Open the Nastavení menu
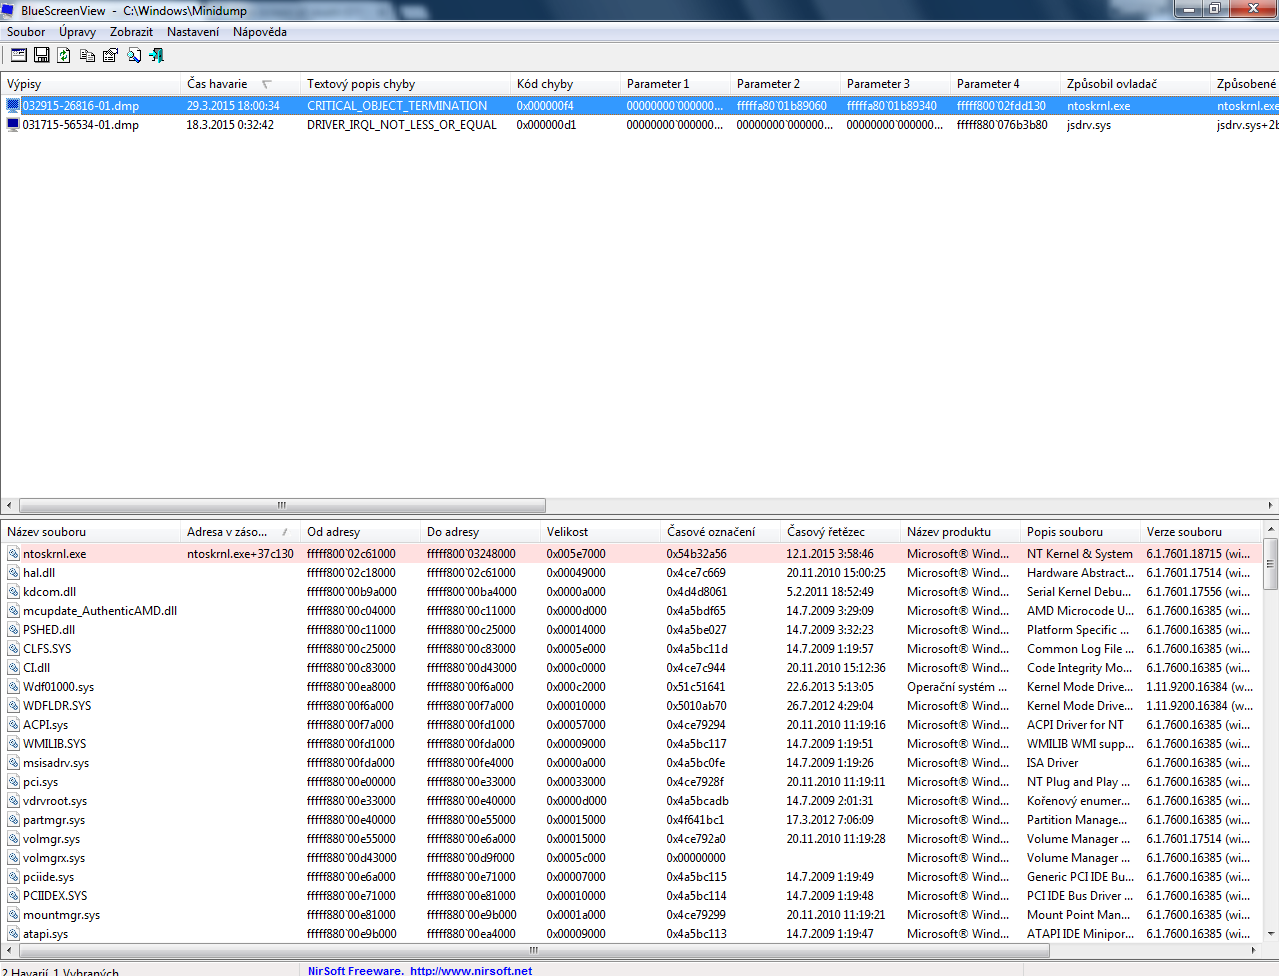The width and height of the screenshot is (1279, 976). 193,32
